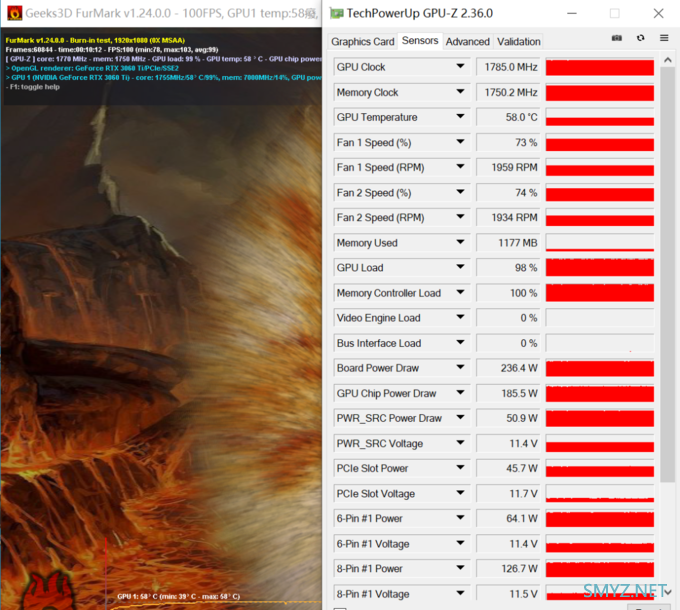Click the Memory Used value 1177 MB
The height and width of the screenshot is (610, 680).
[x=508, y=242]
